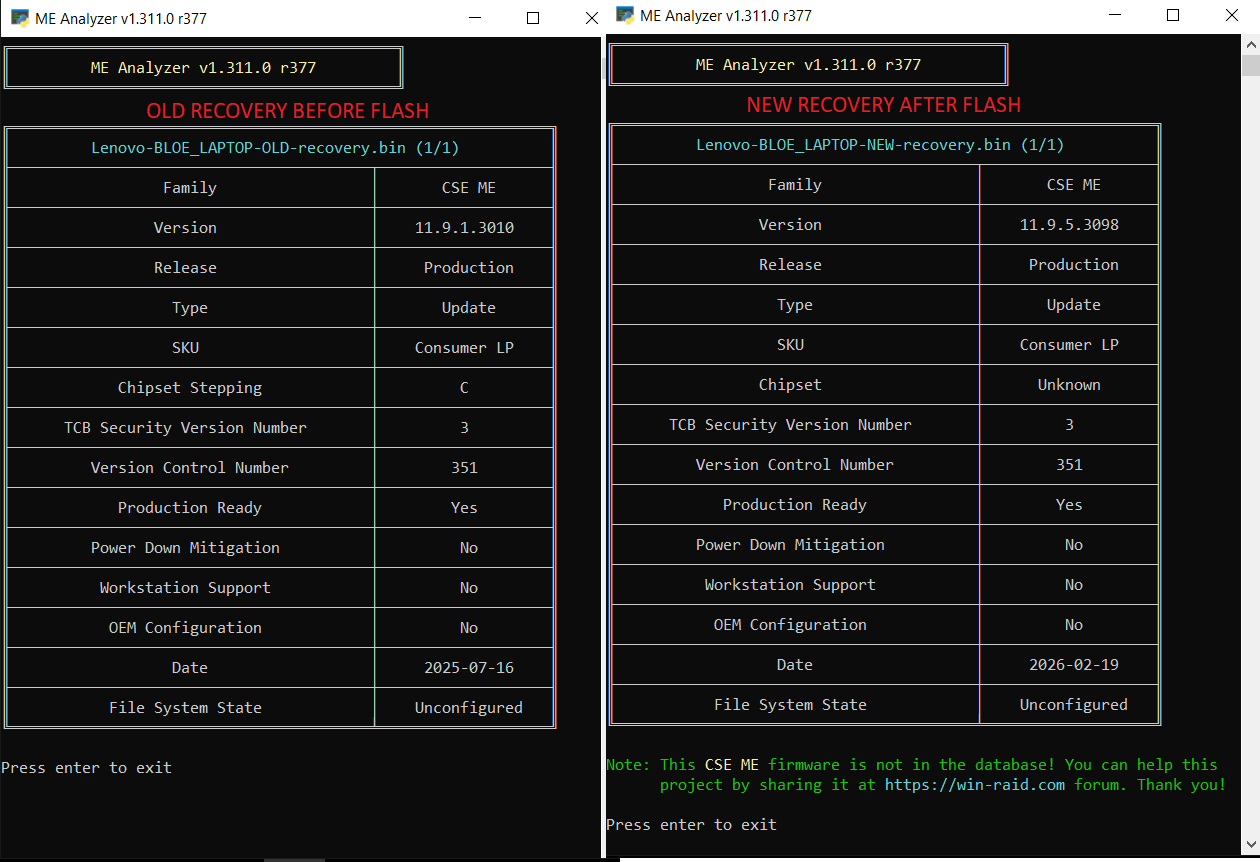Viewport: 1260px width, 862px height.
Task: Maximize the right ME Analyzer window
Action: (x=1173, y=15)
